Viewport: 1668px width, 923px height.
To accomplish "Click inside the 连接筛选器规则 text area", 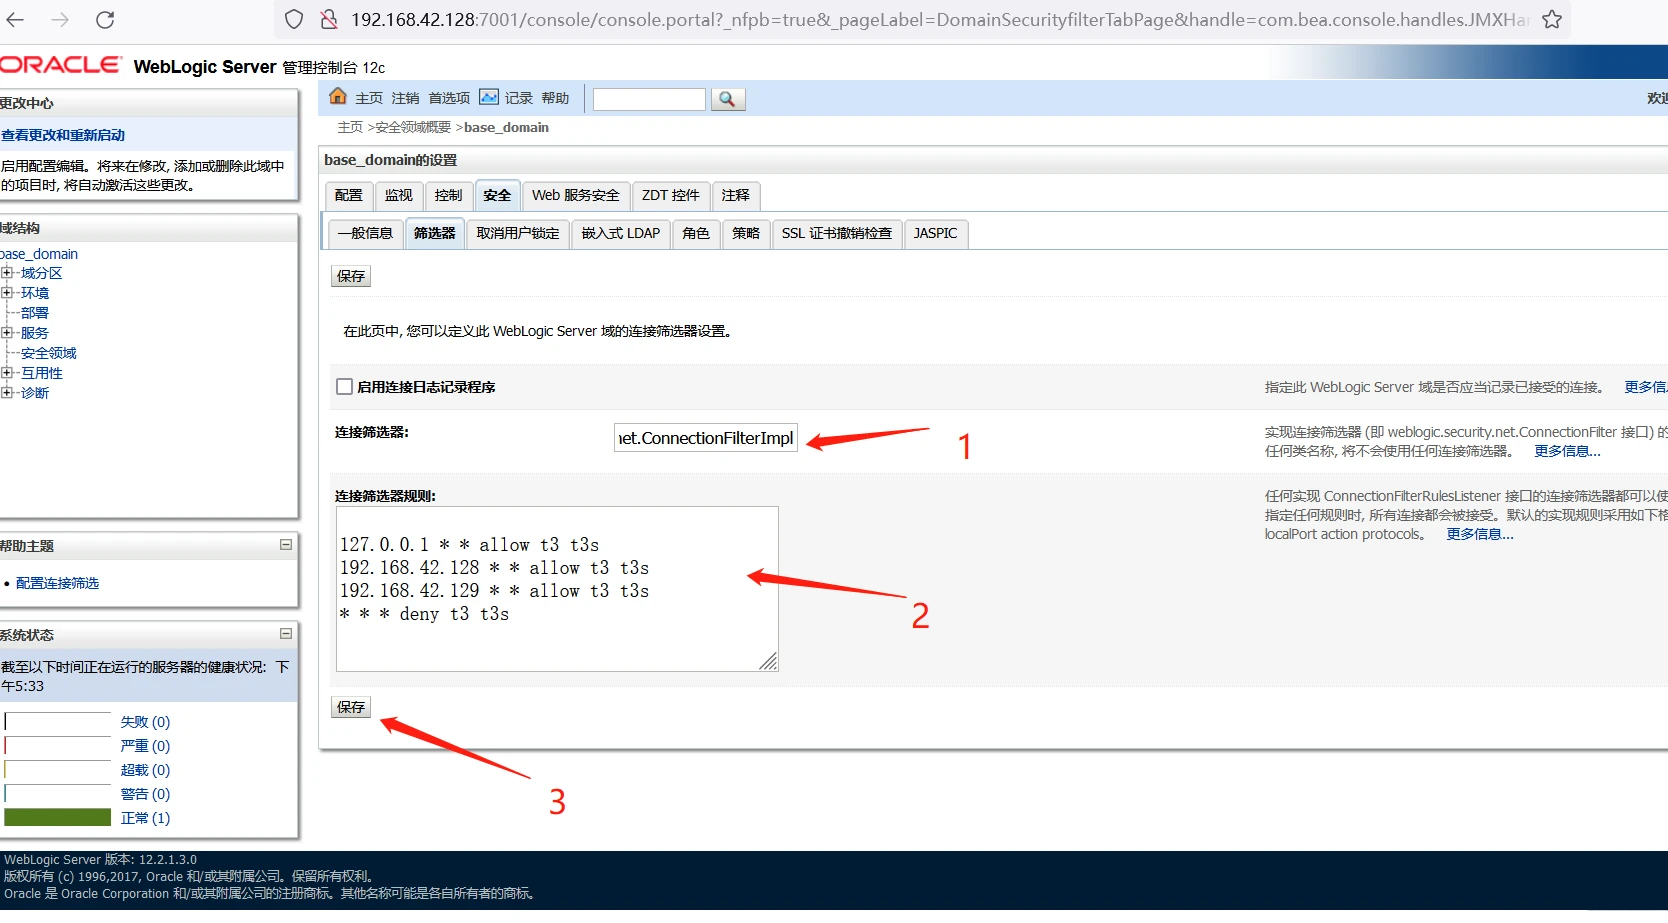I will (x=557, y=589).
